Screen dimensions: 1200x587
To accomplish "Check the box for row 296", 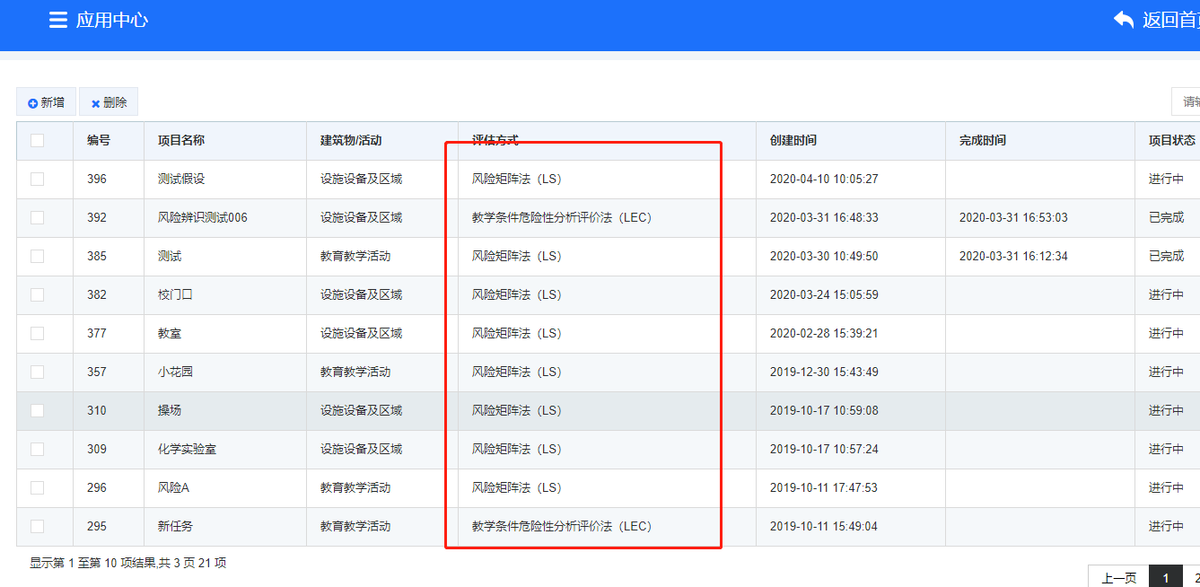I will tap(37, 488).
